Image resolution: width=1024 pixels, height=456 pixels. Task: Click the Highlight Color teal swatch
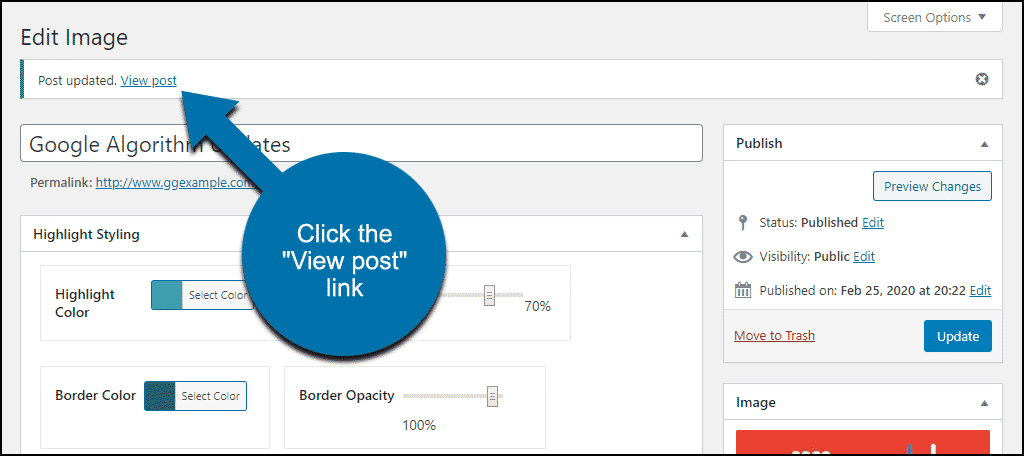coord(166,295)
